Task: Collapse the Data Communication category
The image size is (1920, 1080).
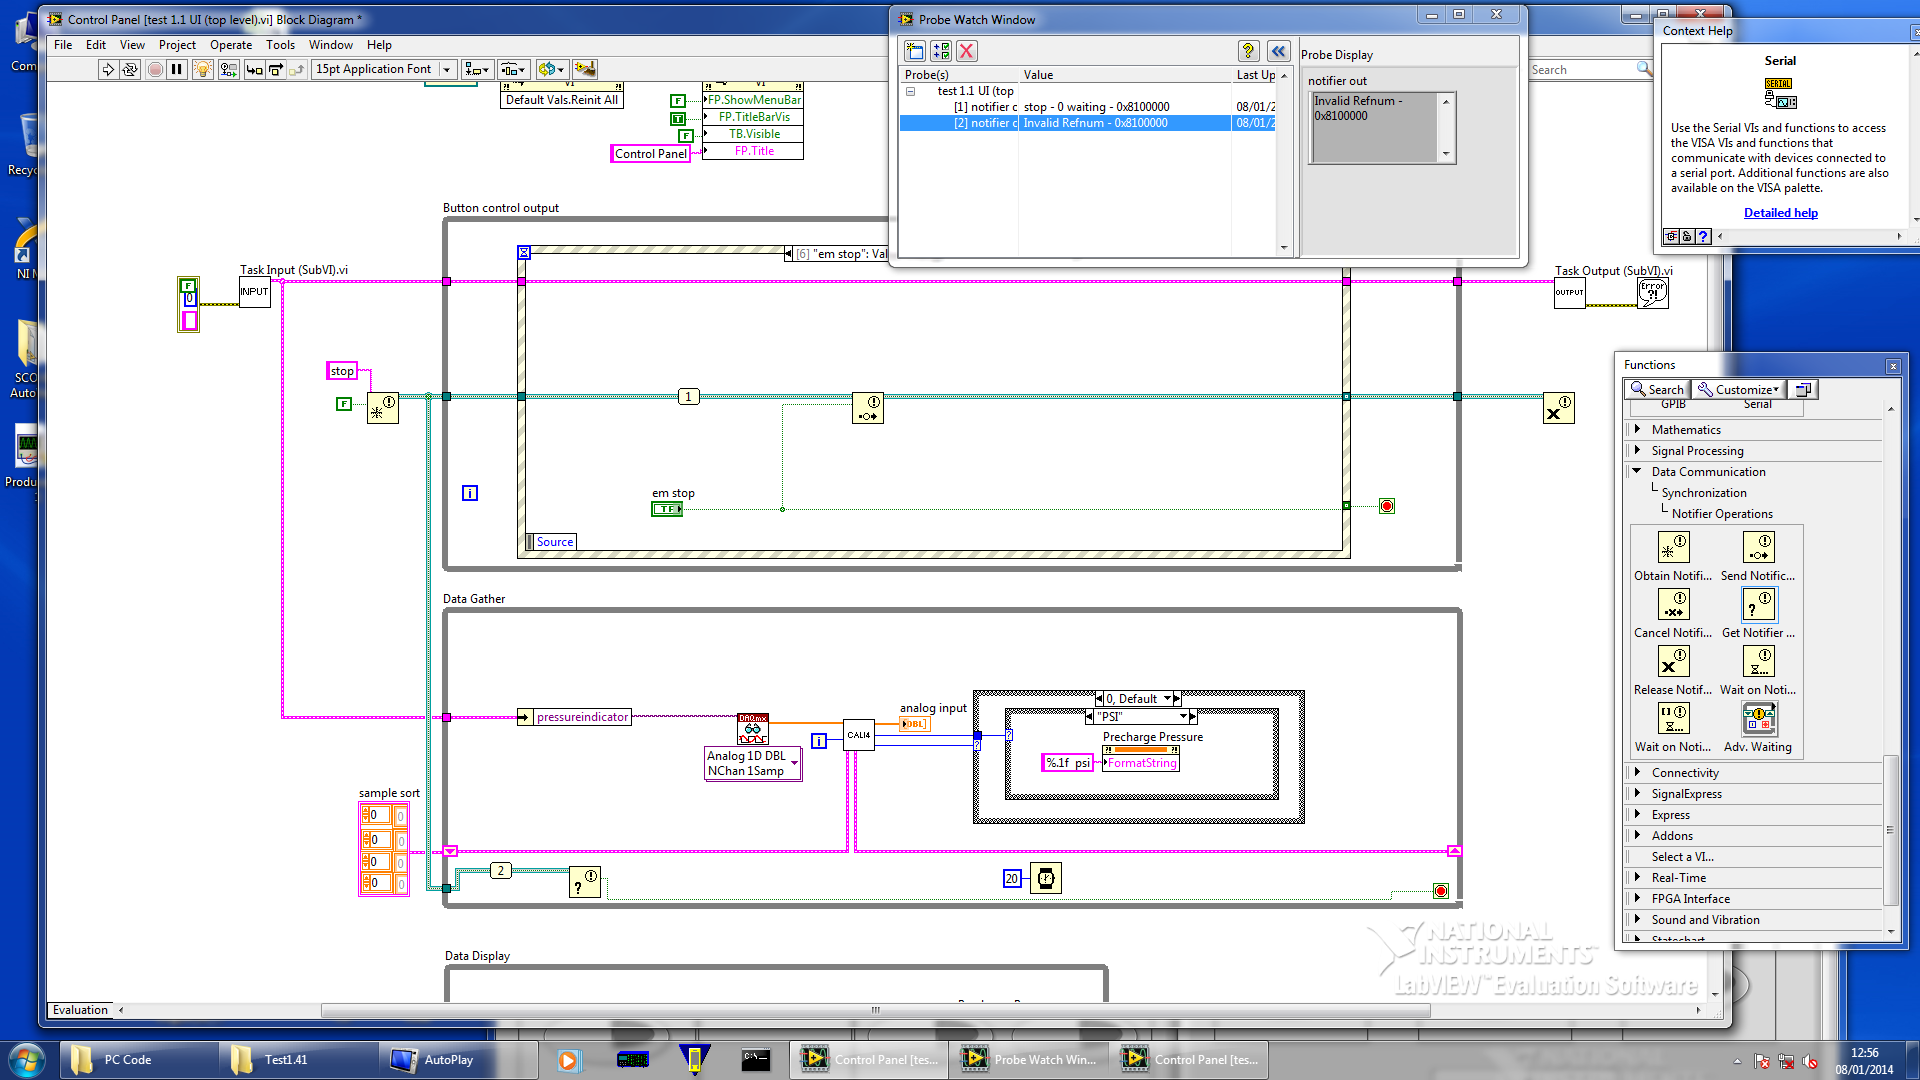Action: point(1637,471)
